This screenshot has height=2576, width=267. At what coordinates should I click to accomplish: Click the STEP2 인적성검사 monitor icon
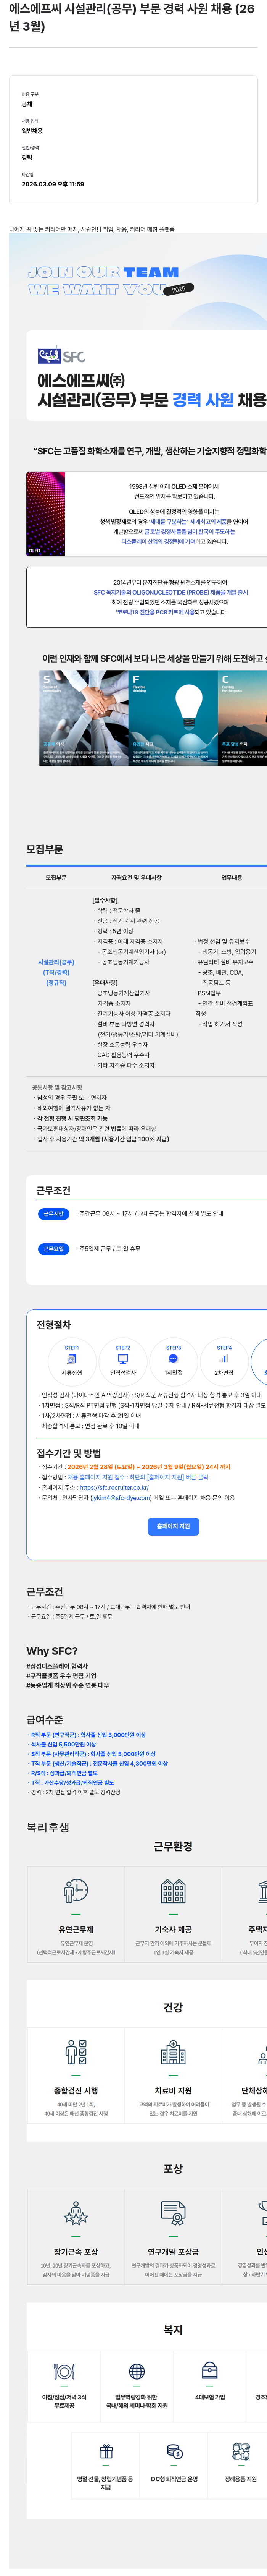(x=123, y=1359)
